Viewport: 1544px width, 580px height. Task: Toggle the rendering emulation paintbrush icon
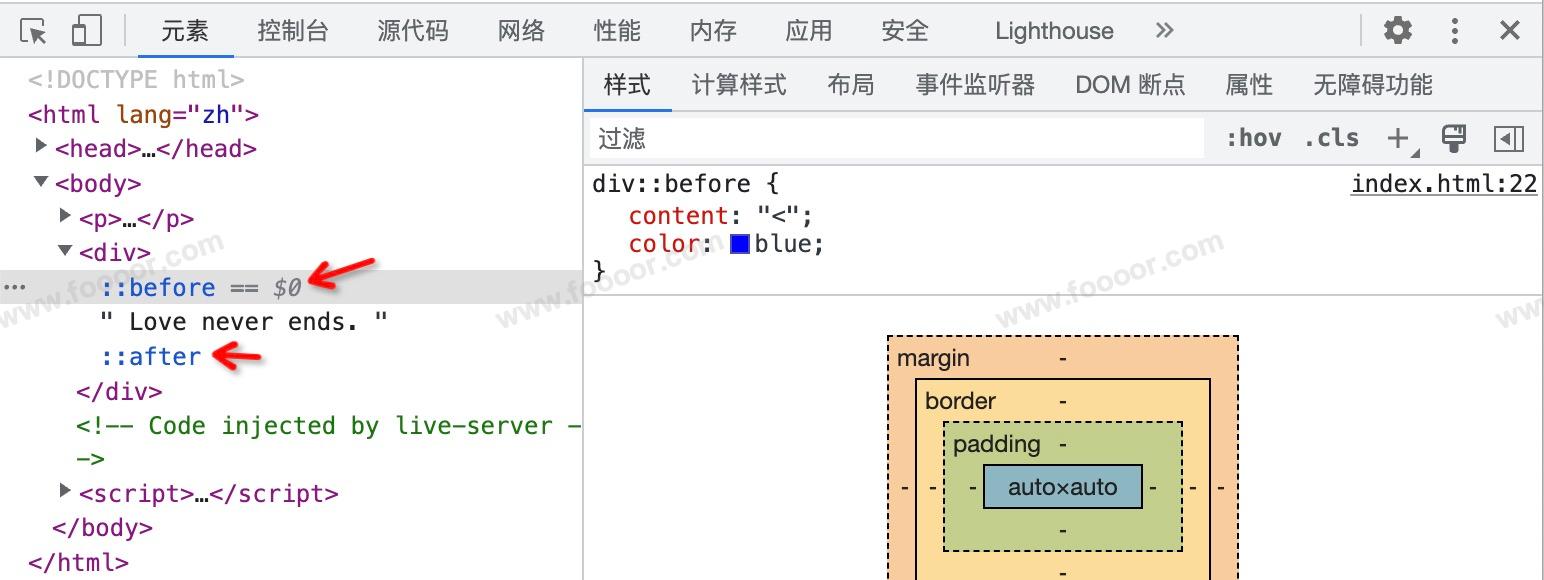[1454, 138]
